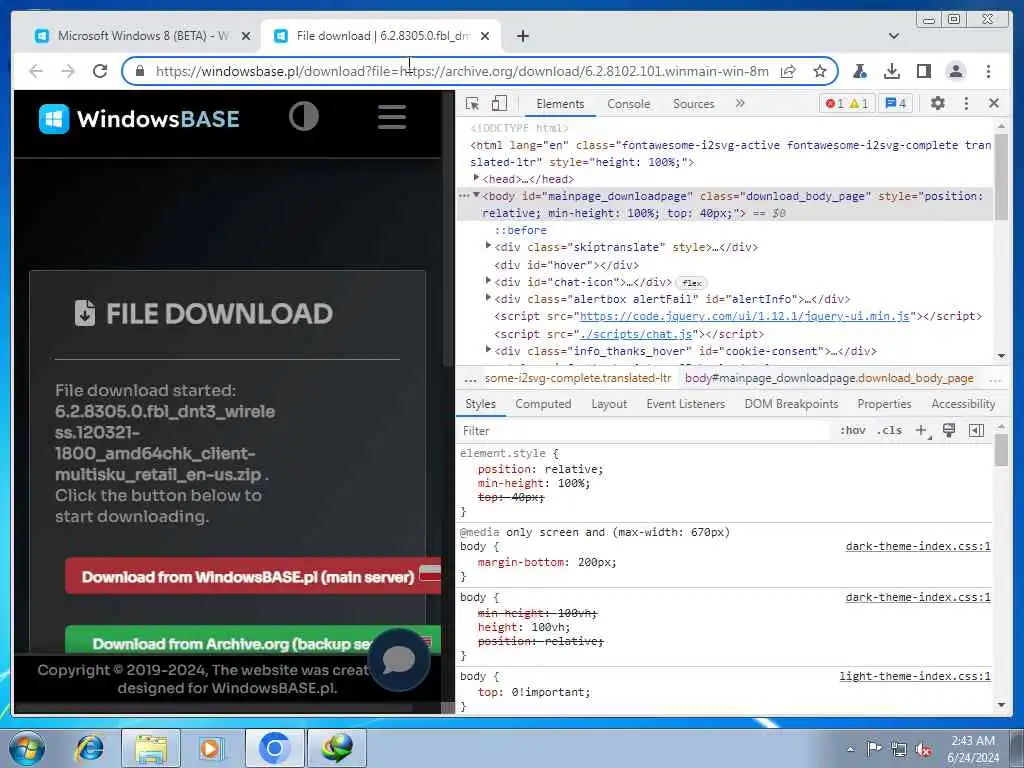Open the Chrome profile avatar
The width and height of the screenshot is (1024, 768).
(x=955, y=71)
